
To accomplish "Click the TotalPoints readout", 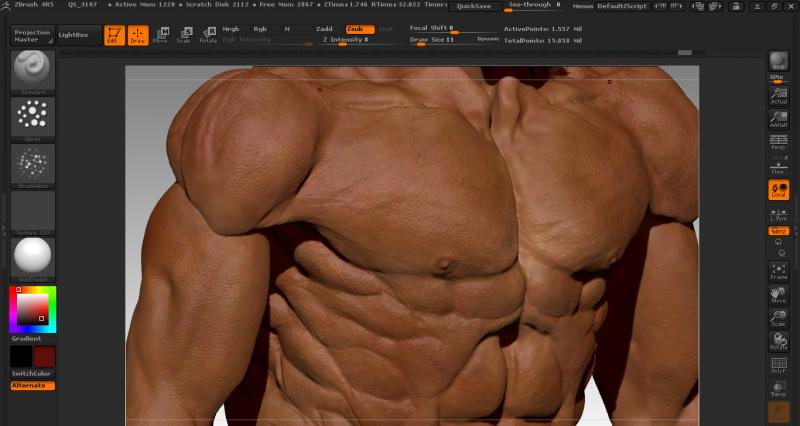I will pyautogui.click(x=543, y=40).
